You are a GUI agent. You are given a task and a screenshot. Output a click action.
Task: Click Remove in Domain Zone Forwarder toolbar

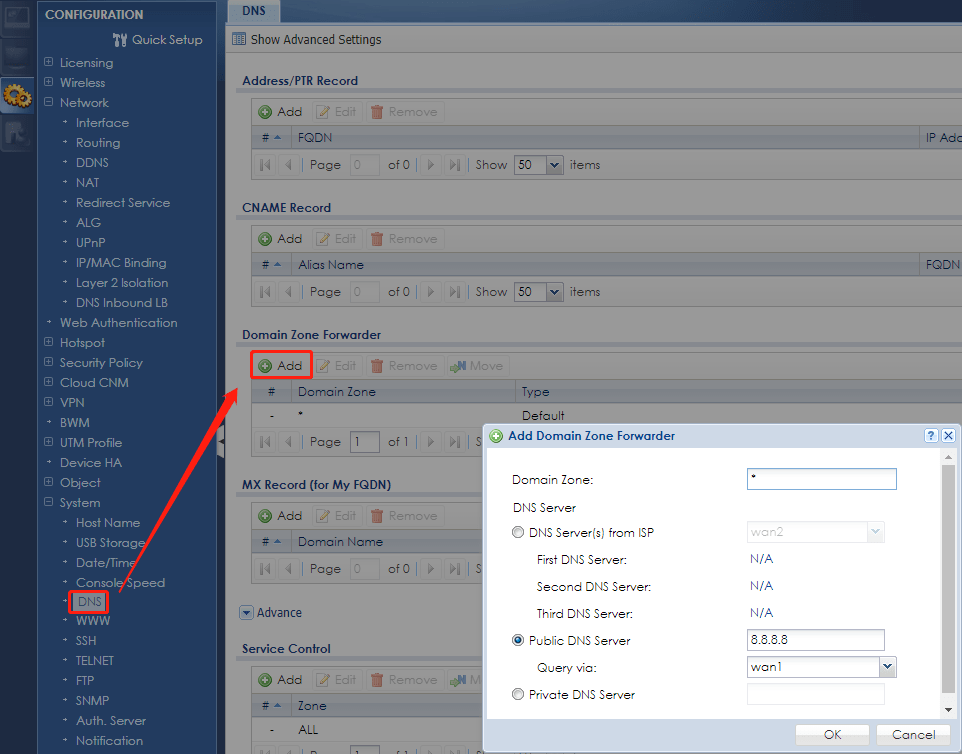tap(405, 366)
